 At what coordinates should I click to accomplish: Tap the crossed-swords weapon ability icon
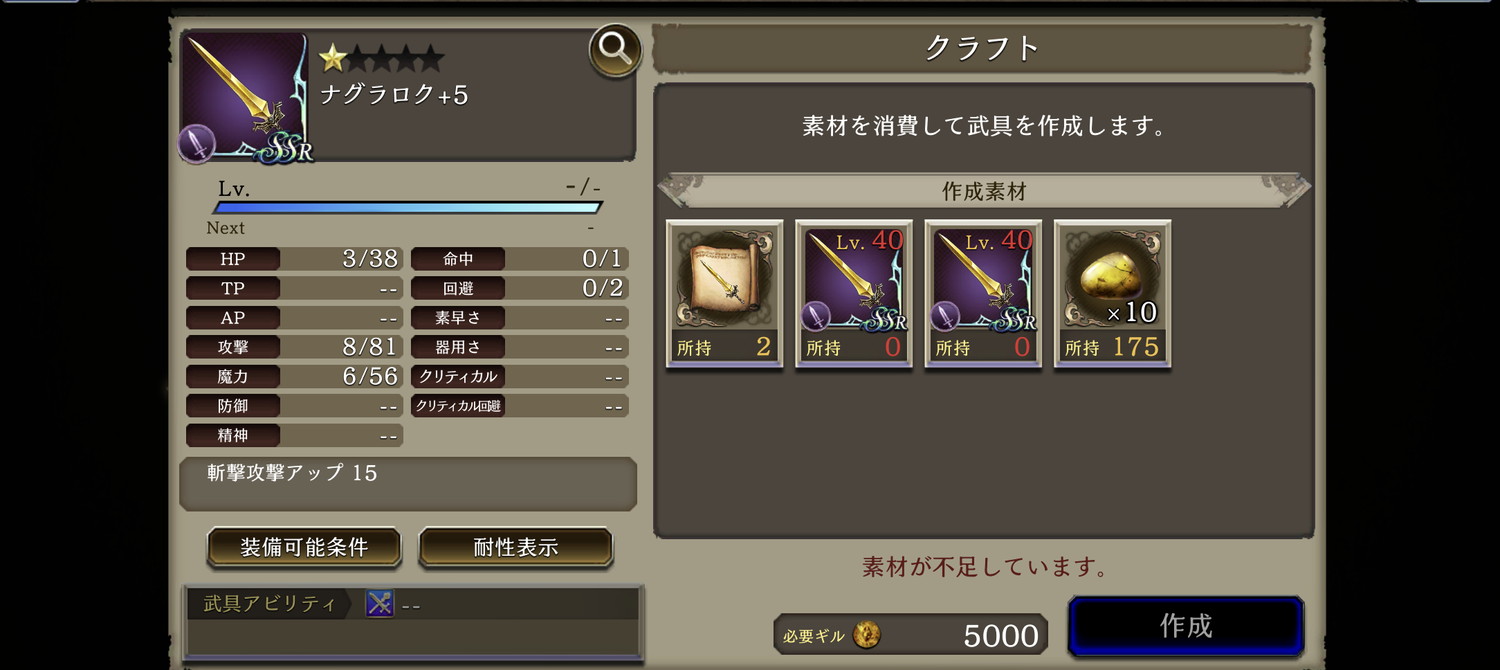[x=380, y=603]
